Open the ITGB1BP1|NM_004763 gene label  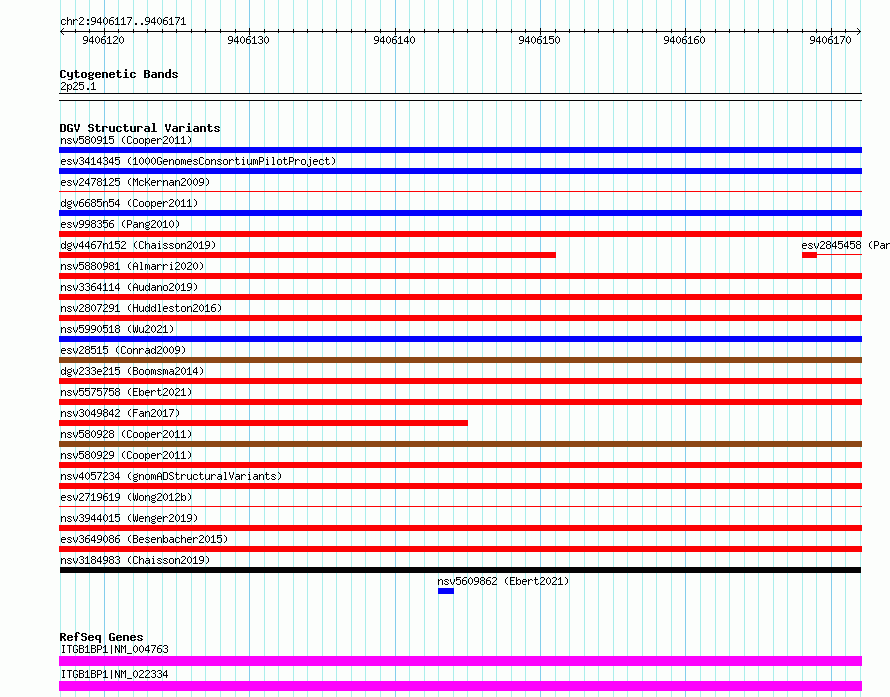point(114,649)
